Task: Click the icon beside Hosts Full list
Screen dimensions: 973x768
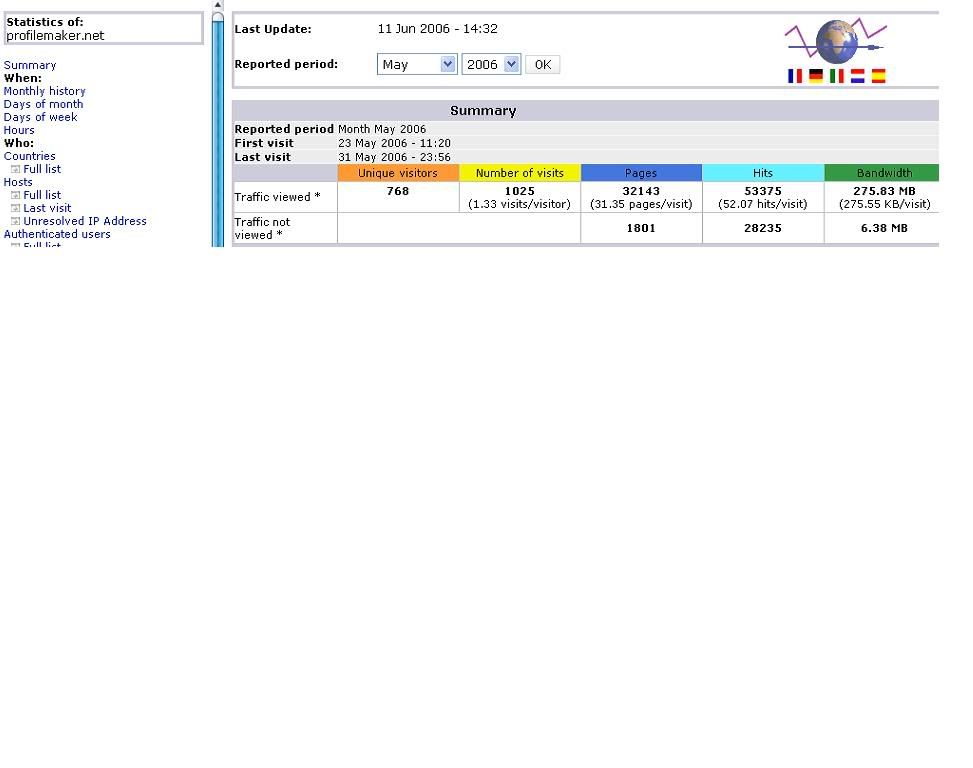Action: (x=16, y=195)
